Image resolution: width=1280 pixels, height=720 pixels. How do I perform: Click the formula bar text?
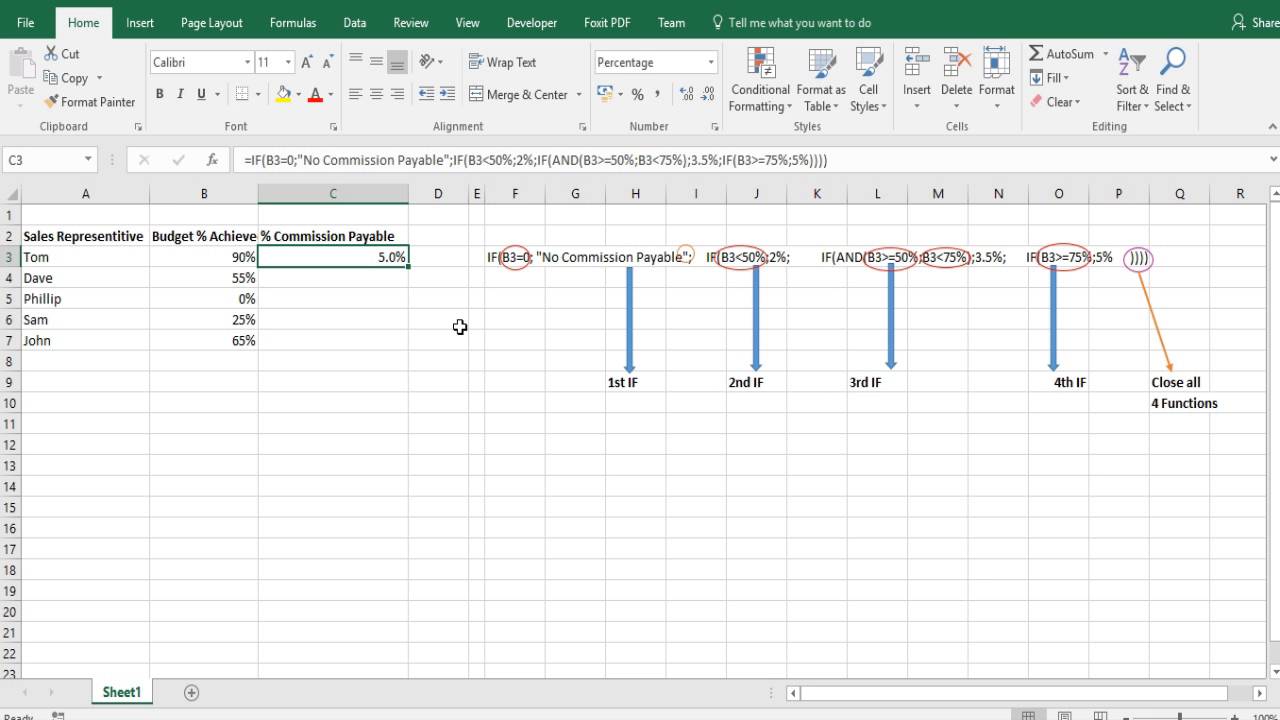click(x=535, y=160)
